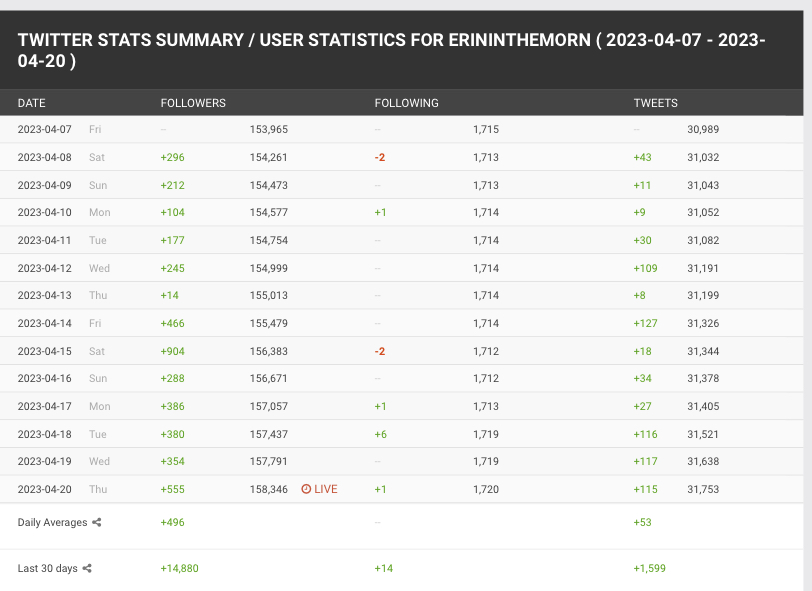Click the FOLLOWING column header

(407, 103)
